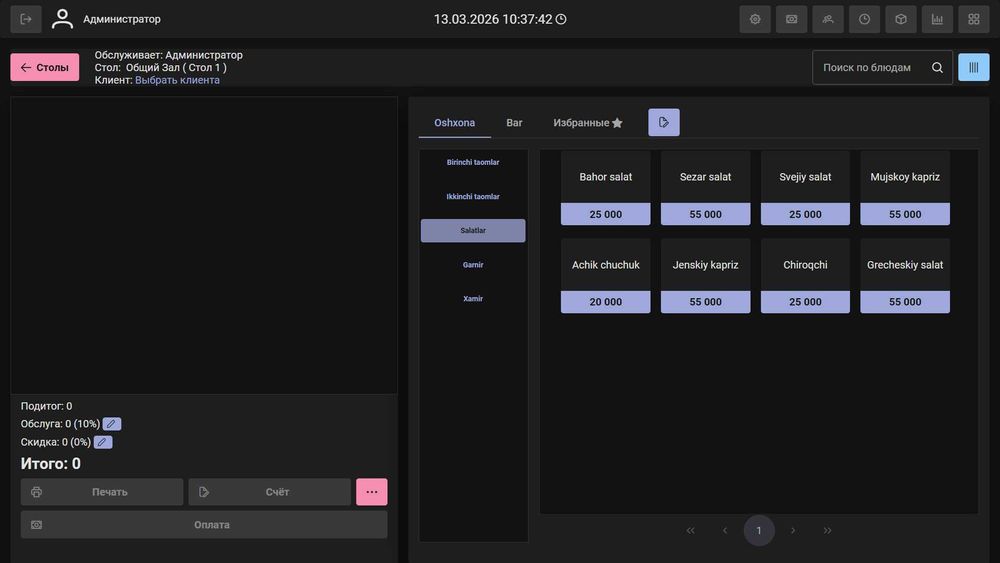The width and height of the screenshot is (1000, 563).
Task: Click the purple note icon beside Избранные
Action: click(664, 122)
